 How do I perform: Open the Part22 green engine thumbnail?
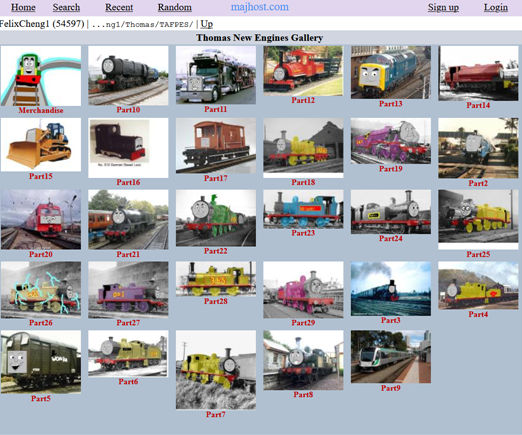tap(216, 218)
